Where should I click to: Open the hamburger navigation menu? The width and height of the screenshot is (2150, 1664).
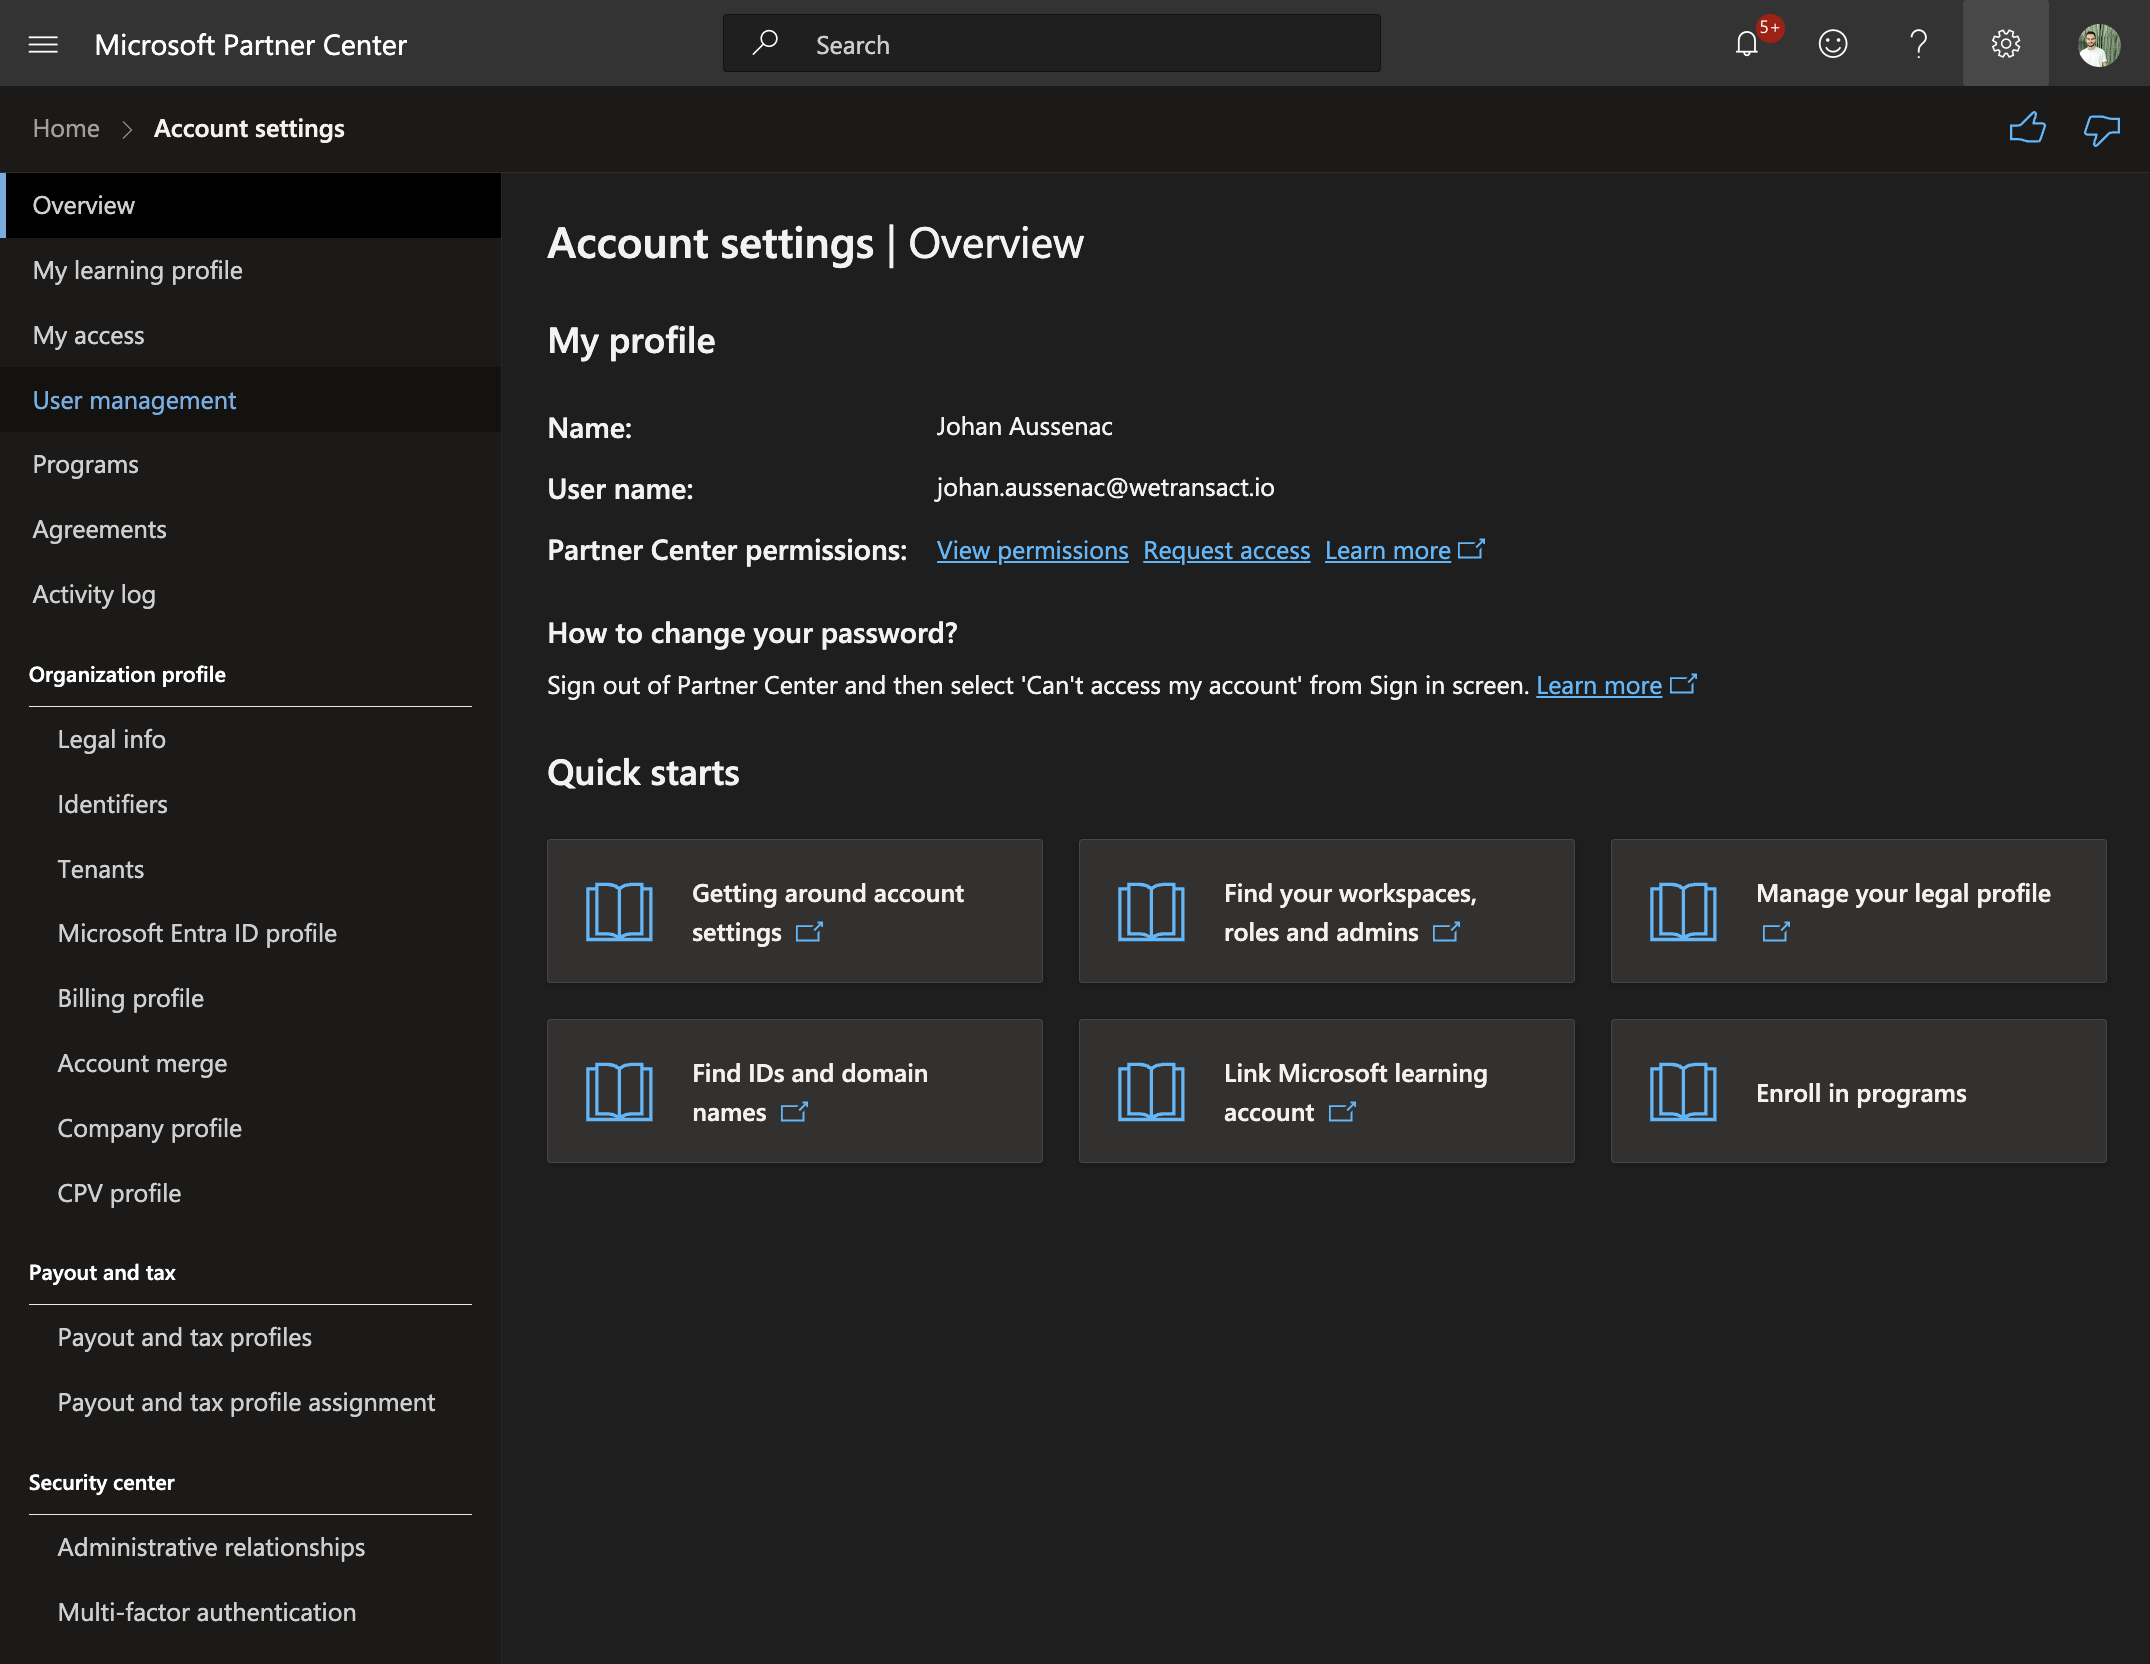(43, 44)
